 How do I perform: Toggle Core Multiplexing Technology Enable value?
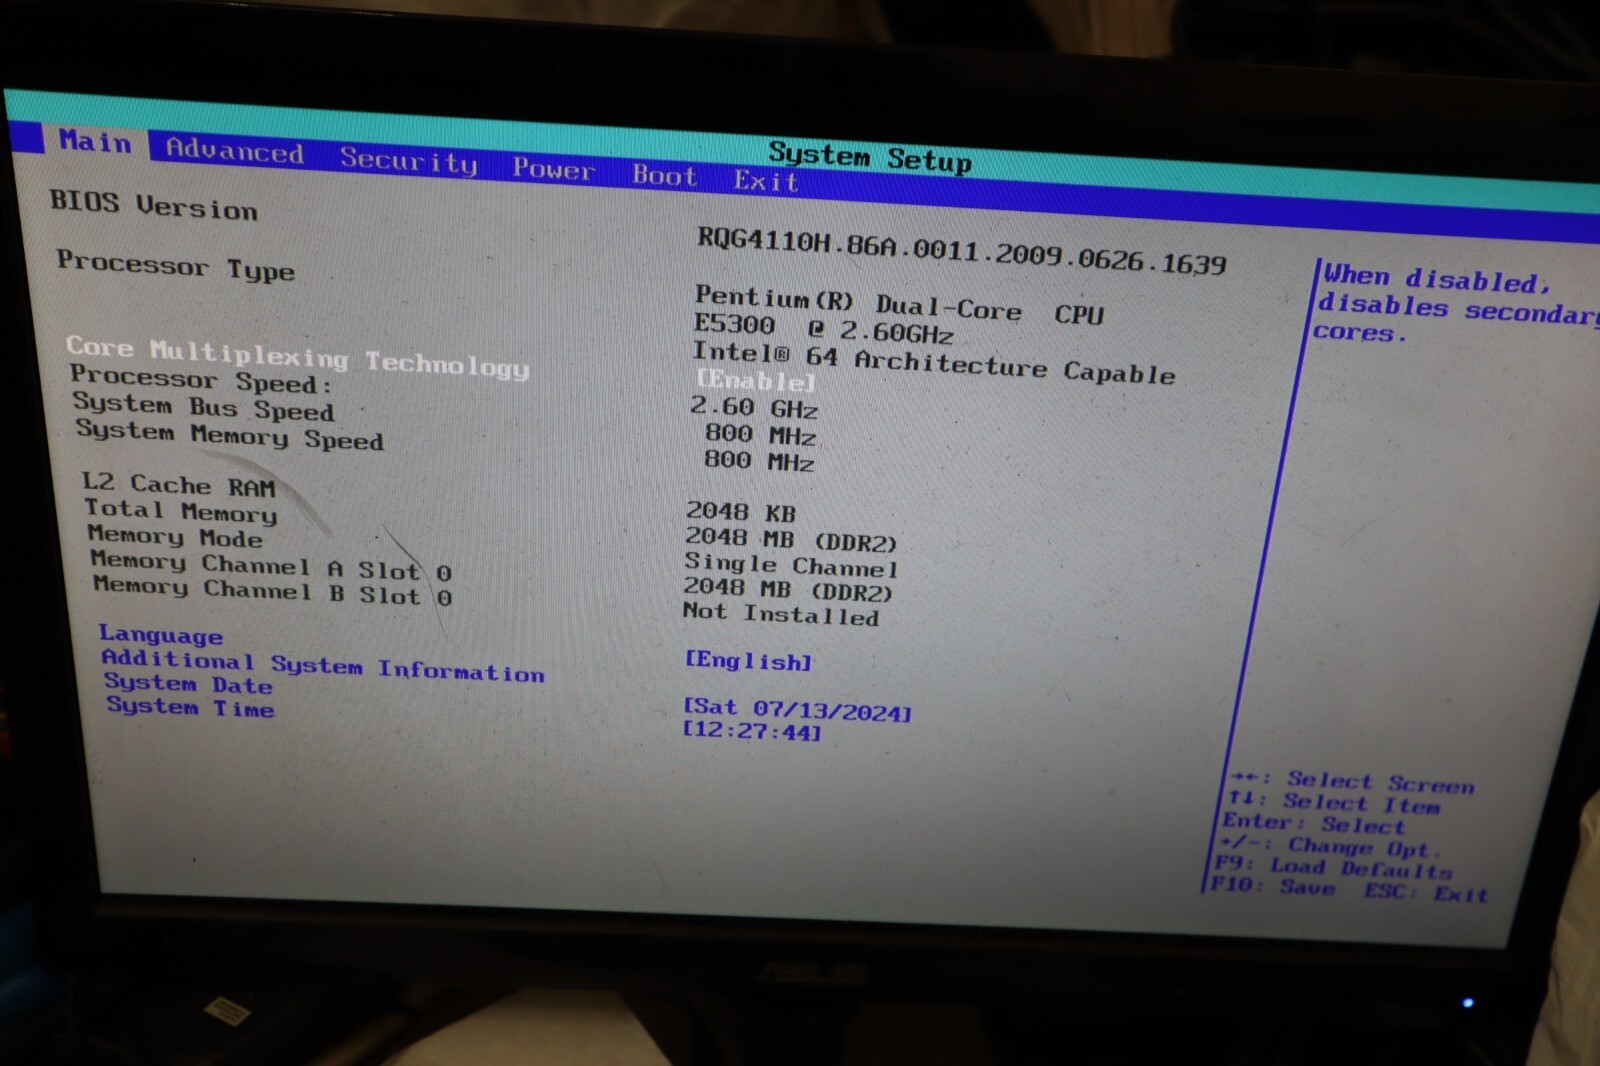[x=756, y=380]
